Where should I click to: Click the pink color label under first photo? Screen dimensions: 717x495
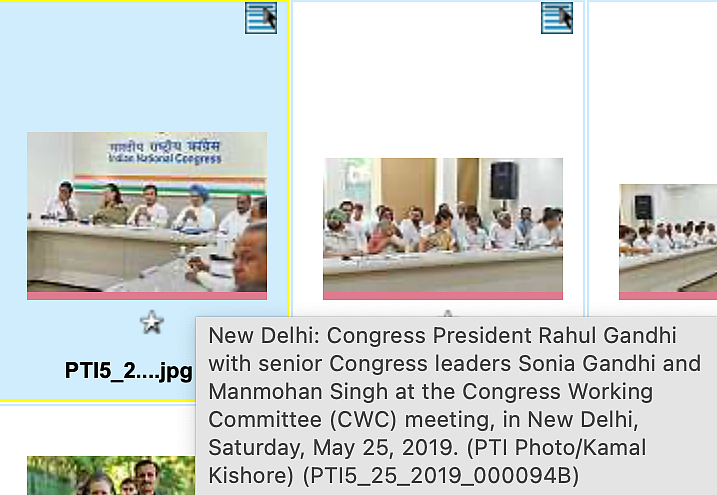point(147,296)
